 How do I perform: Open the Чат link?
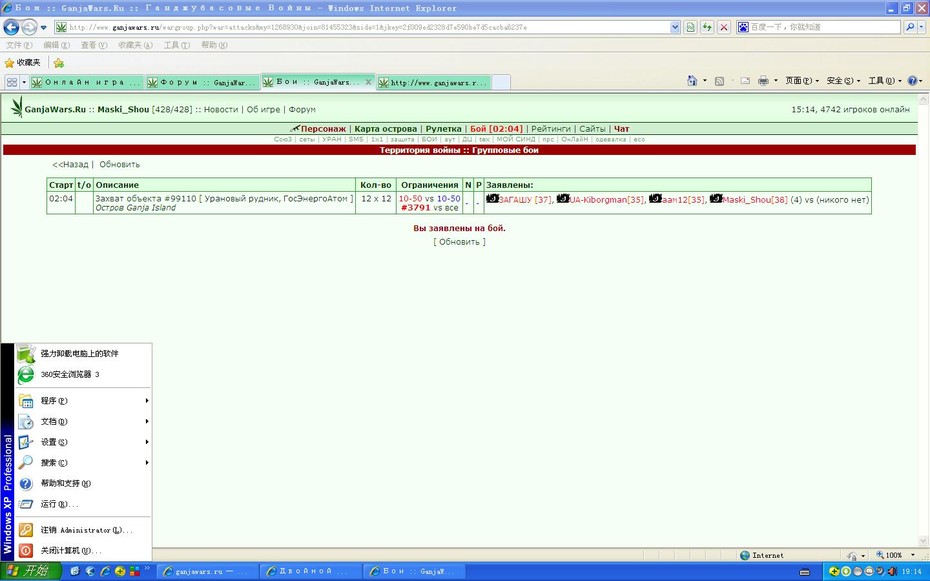(x=622, y=129)
